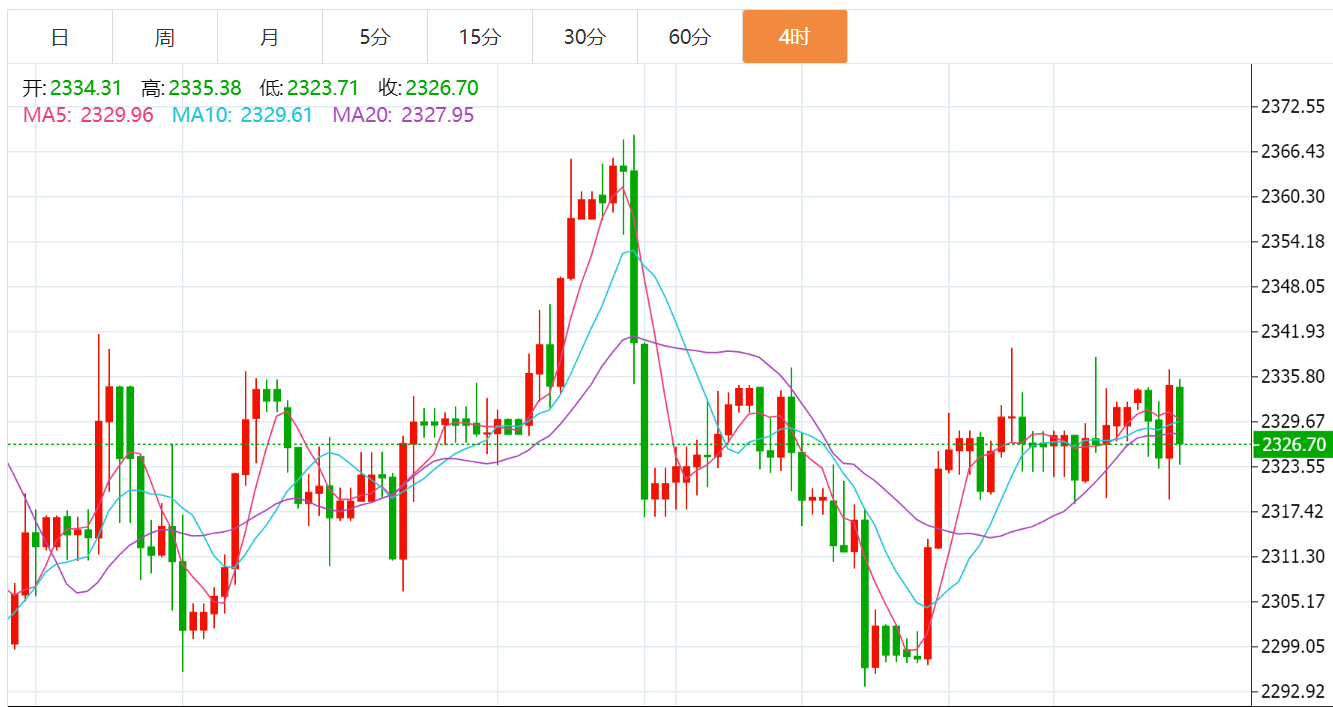Switch to the 周 (weekly) chart tab
This screenshot has width=1333, height=707.
click(165, 37)
